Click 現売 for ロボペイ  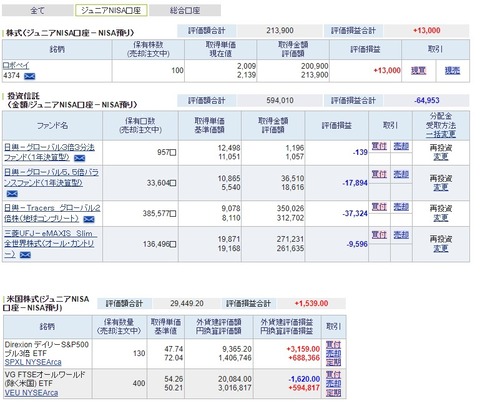point(452,71)
